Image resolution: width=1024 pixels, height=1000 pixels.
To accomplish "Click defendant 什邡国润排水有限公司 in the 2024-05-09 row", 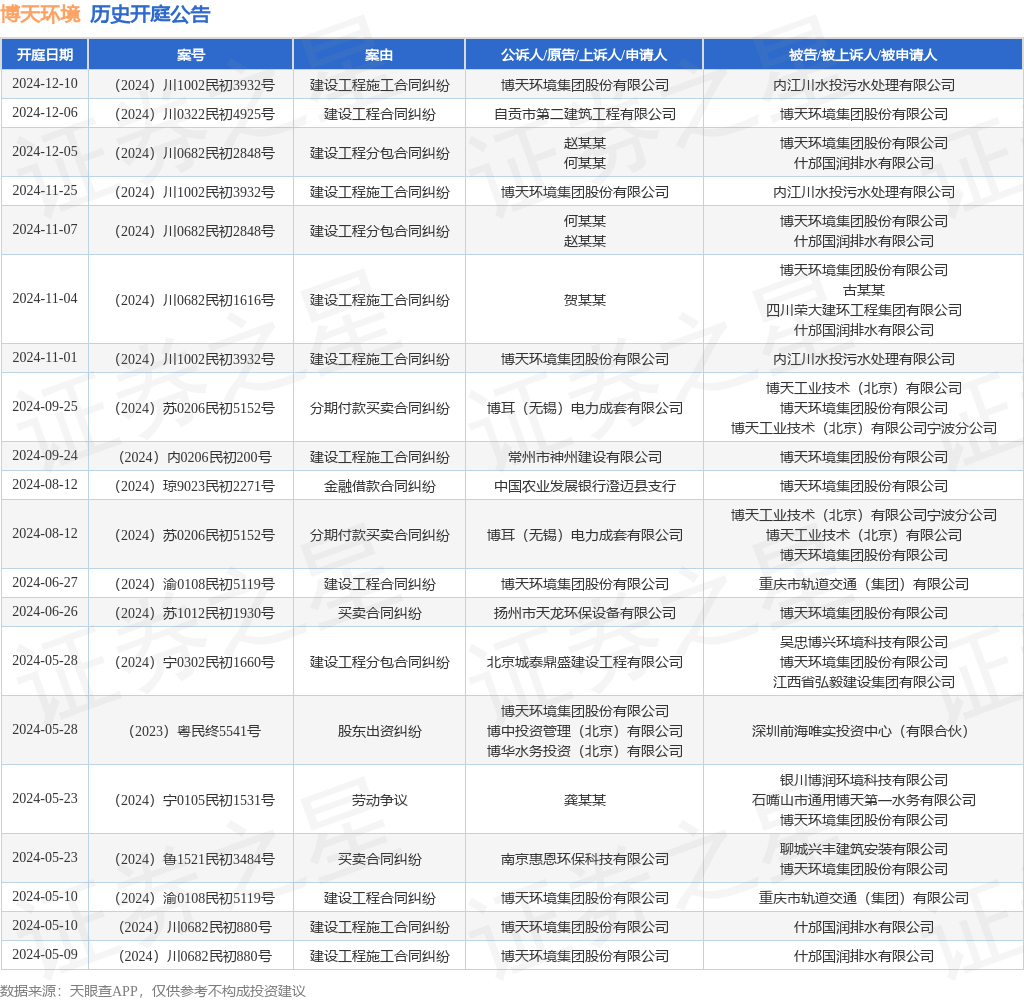I will 863,956.
